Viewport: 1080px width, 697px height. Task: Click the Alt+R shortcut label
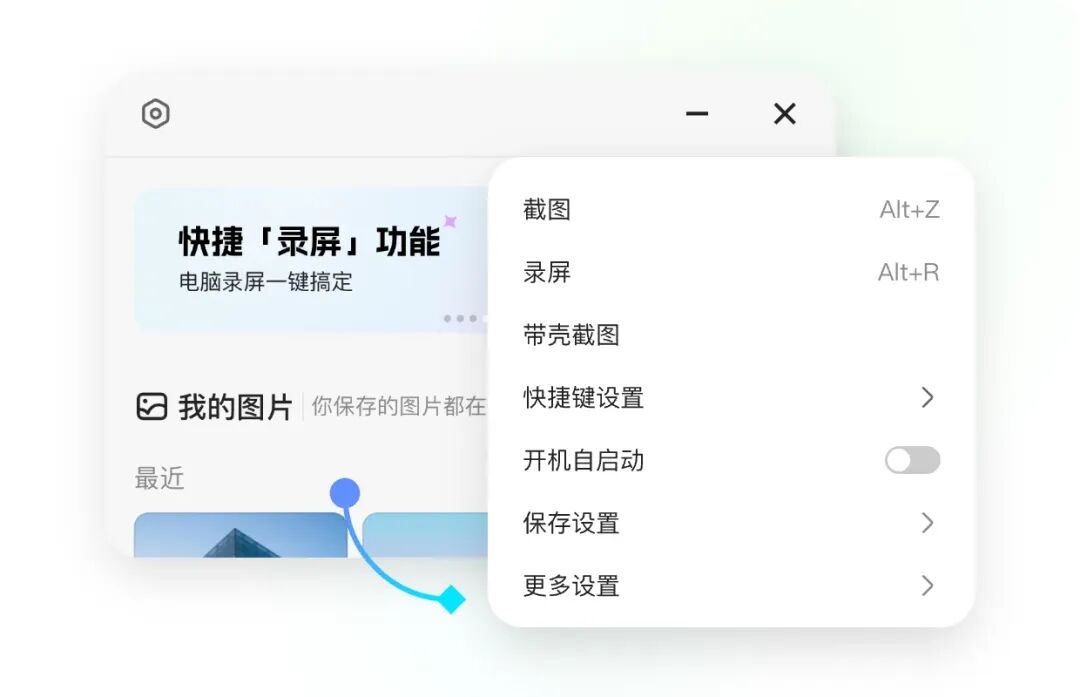pyautogui.click(x=909, y=272)
